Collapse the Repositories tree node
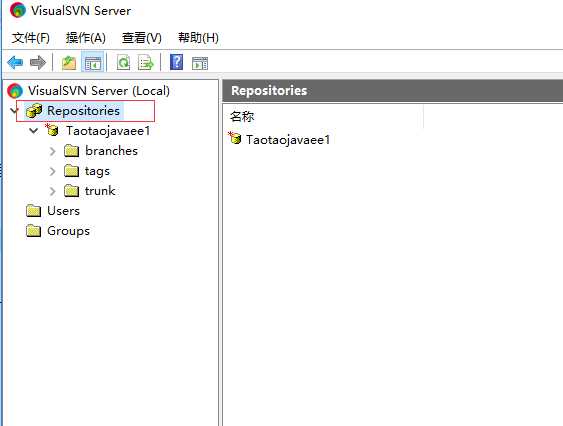Viewport: 563px width, 426px height. pyautogui.click(x=14, y=110)
